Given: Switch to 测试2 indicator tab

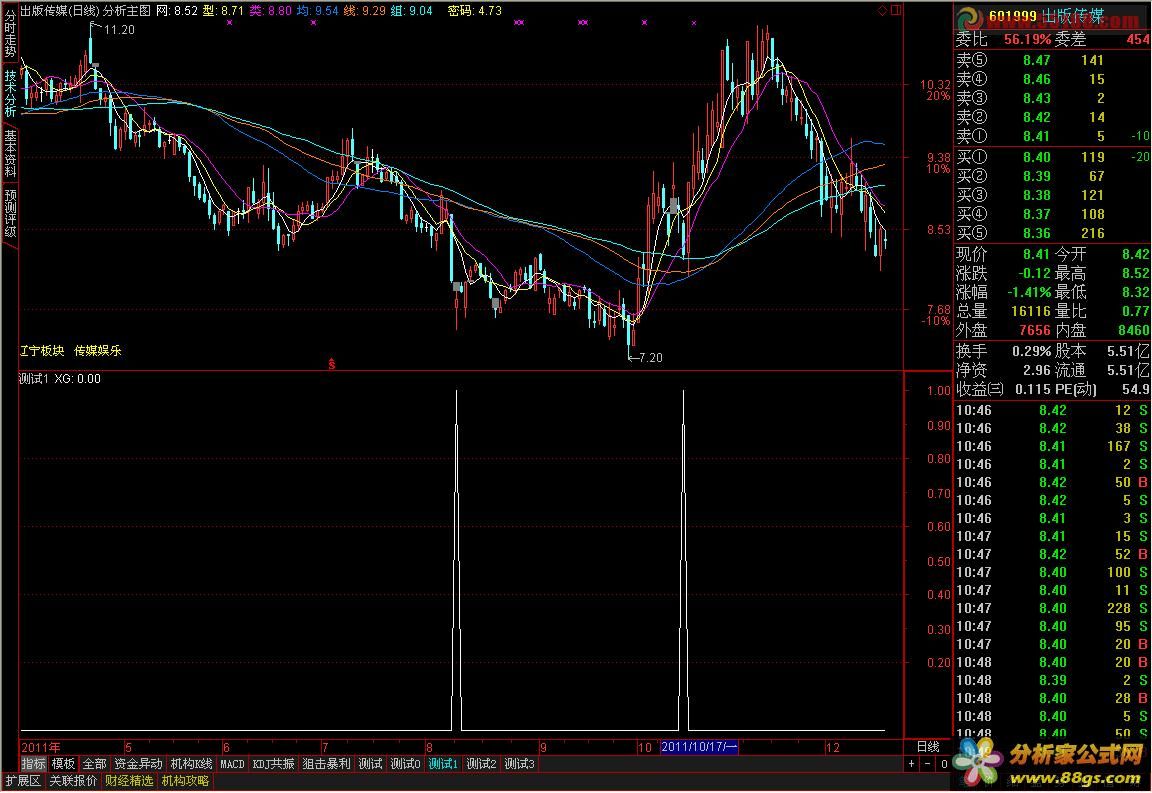Looking at the screenshot, I should coord(481,764).
